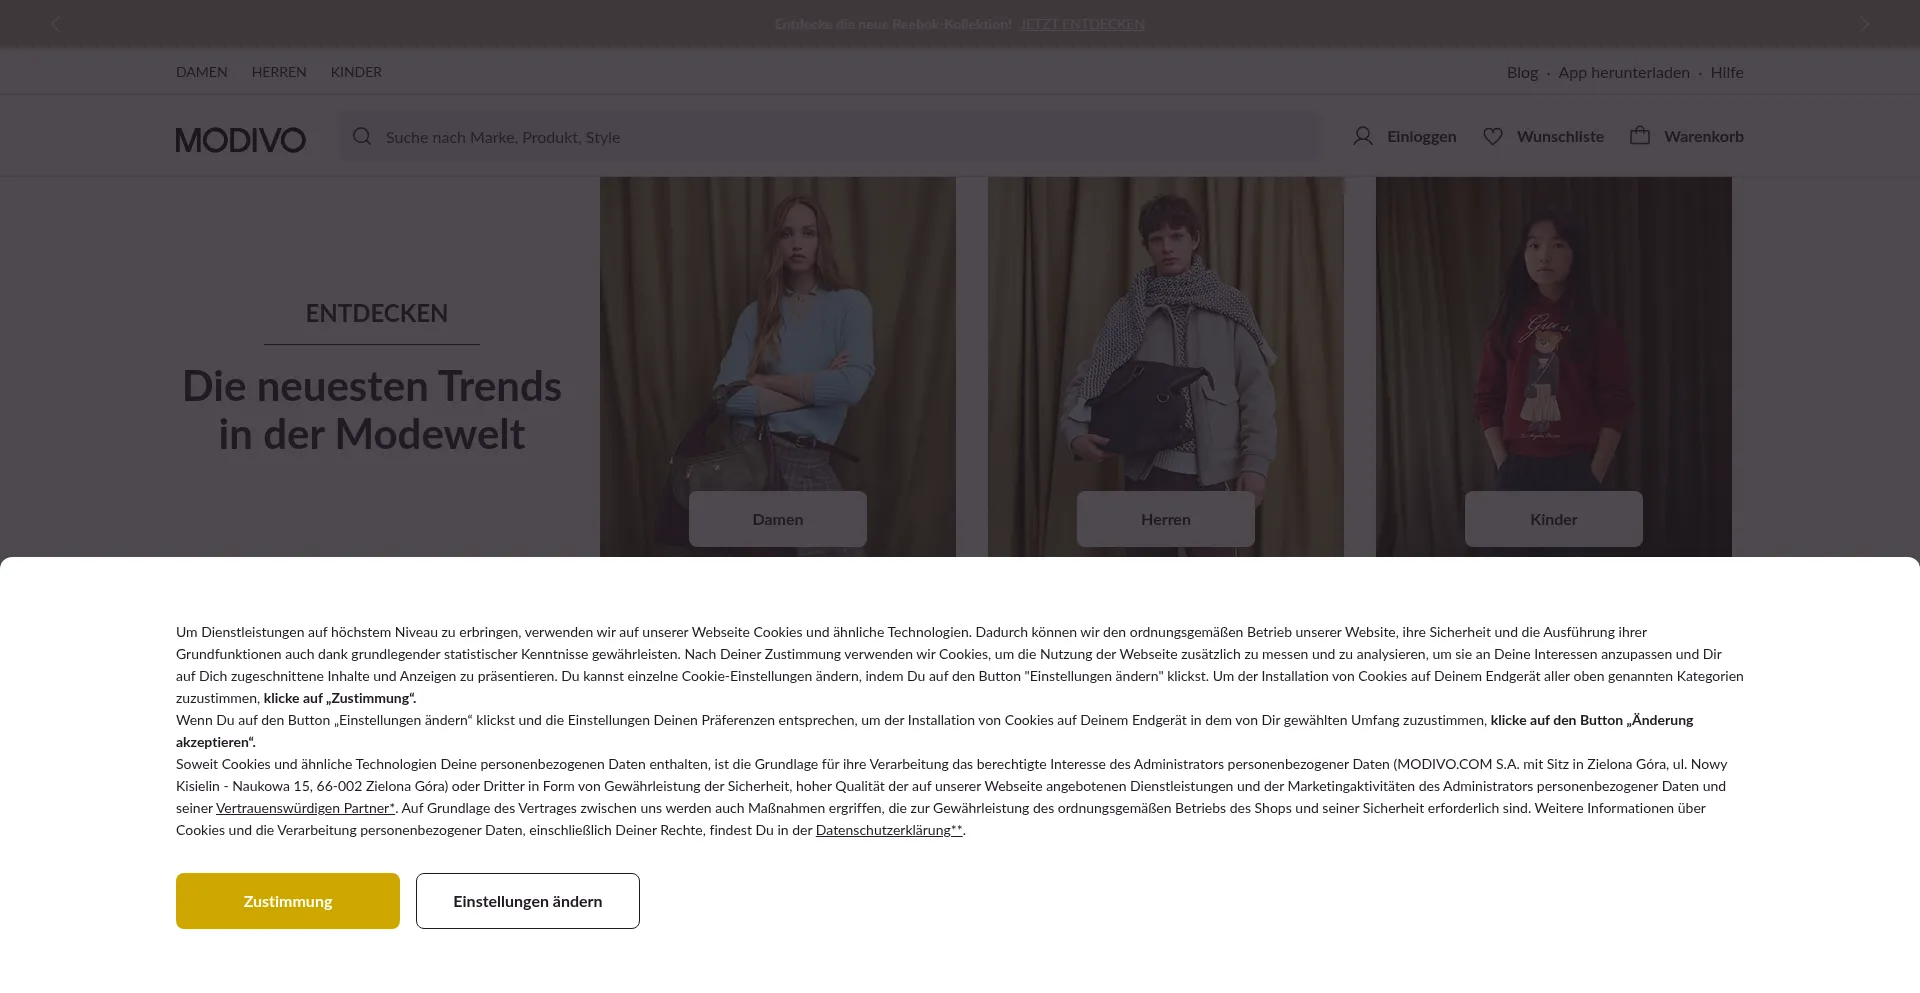Open the Einloggen user account icon

click(x=1363, y=136)
